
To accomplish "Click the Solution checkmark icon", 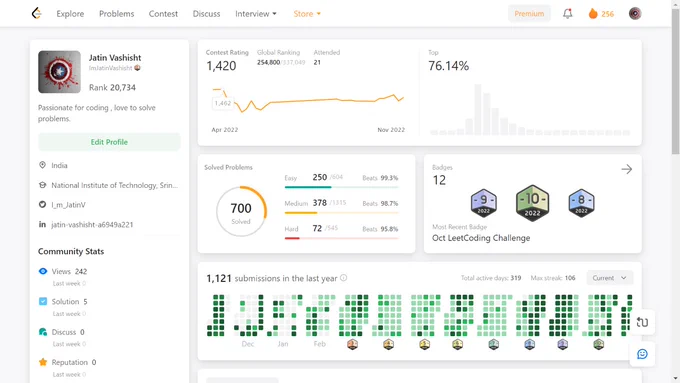I will 43,301.
